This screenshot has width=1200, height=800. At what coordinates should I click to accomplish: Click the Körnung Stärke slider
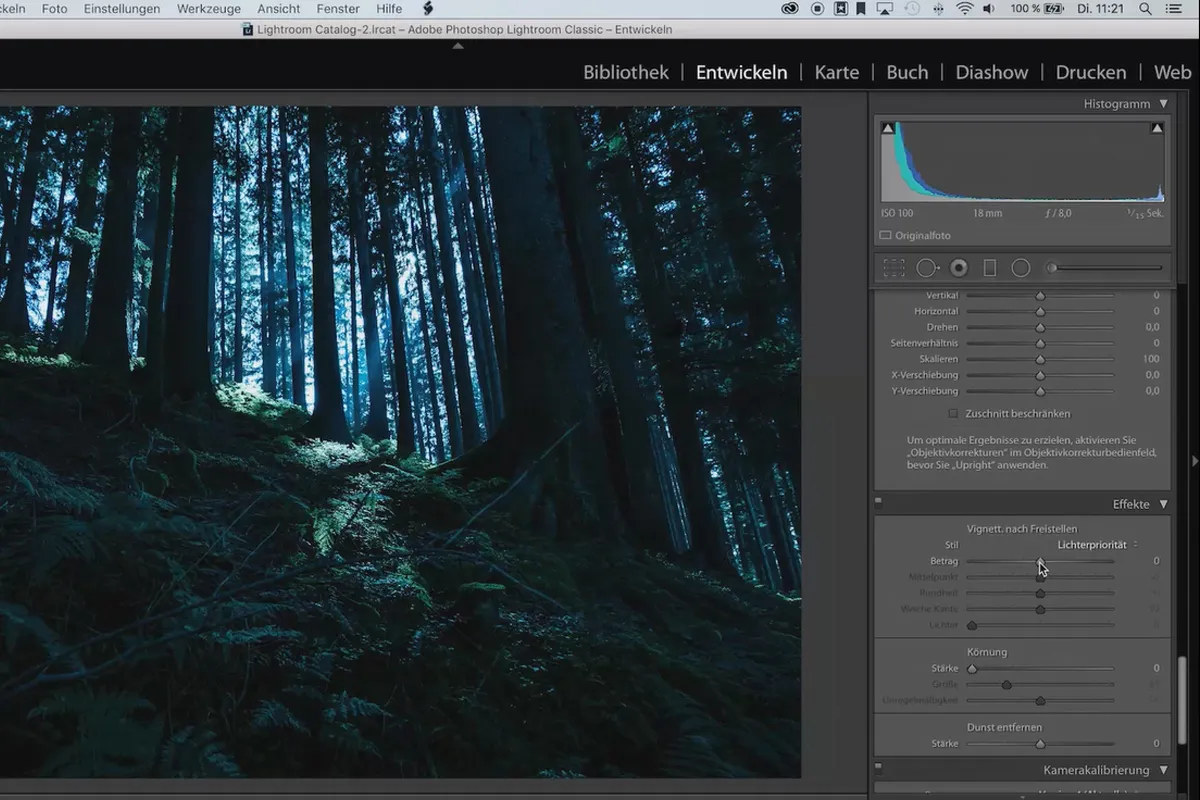pyautogui.click(x=1040, y=668)
